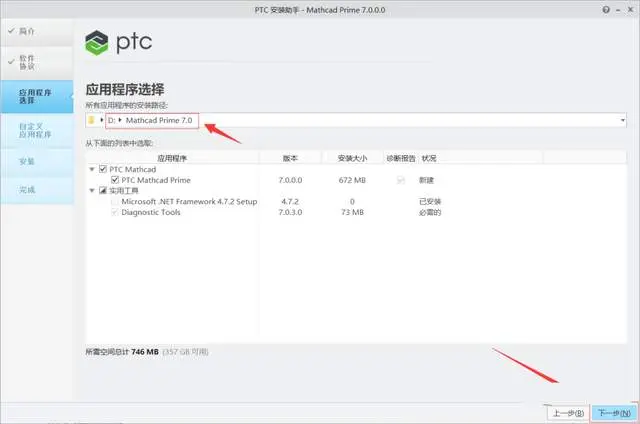Click the arrow before D: in the path
The width and height of the screenshot is (640, 424).
pos(101,120)
